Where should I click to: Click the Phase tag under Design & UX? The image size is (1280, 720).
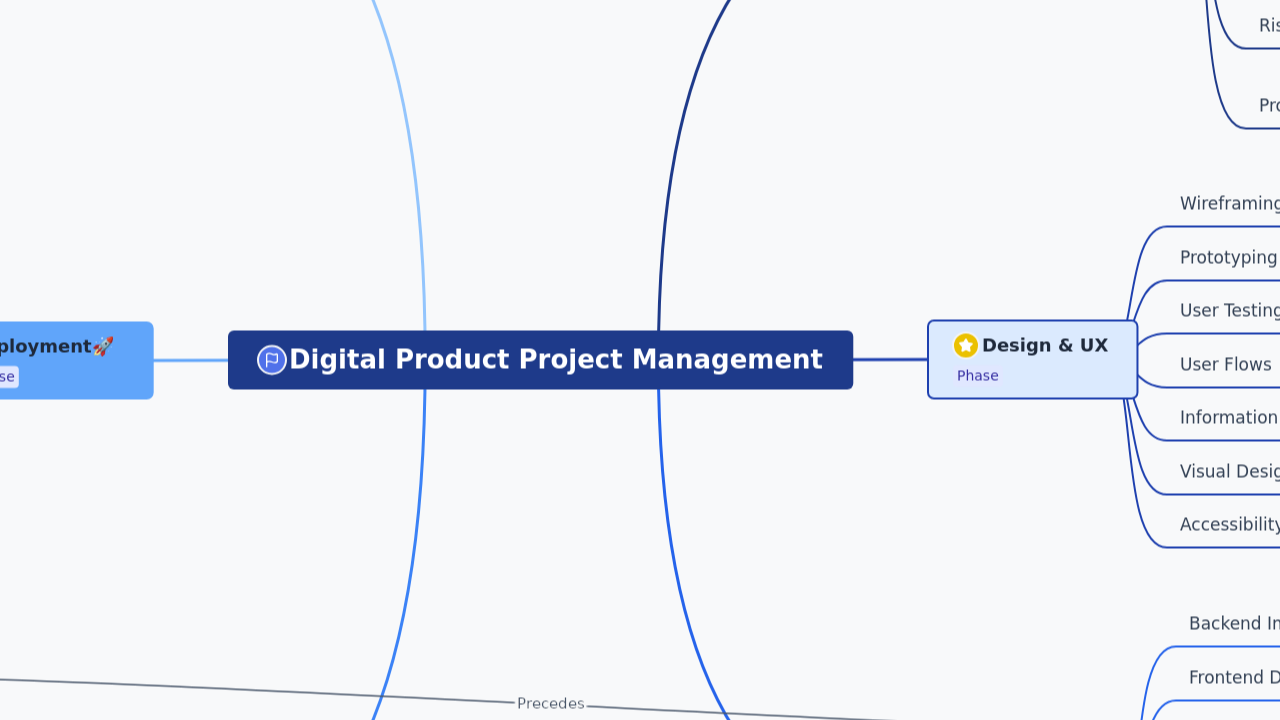(978, 376)
